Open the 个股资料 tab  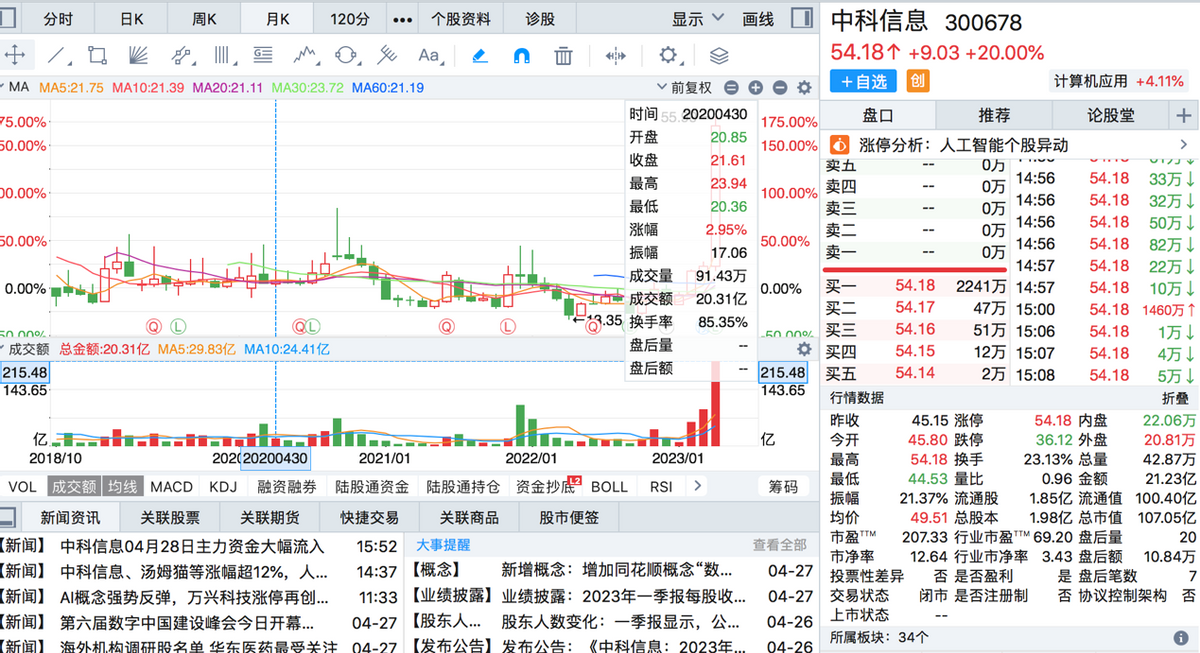tap(460, 19)
